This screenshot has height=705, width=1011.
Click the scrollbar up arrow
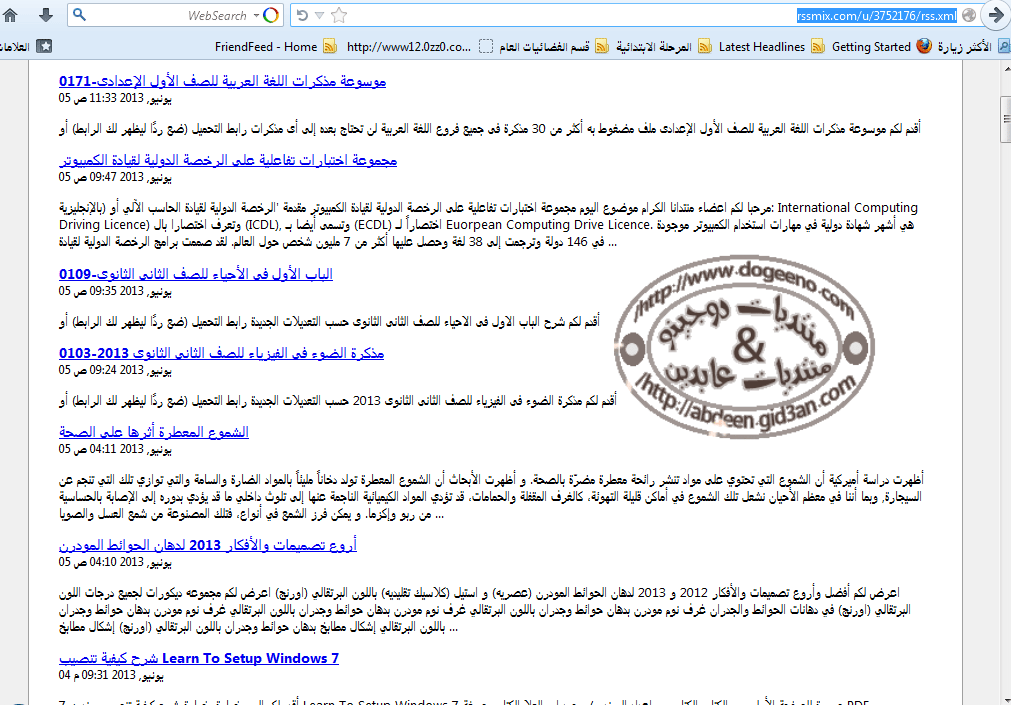pos(1005,67)
